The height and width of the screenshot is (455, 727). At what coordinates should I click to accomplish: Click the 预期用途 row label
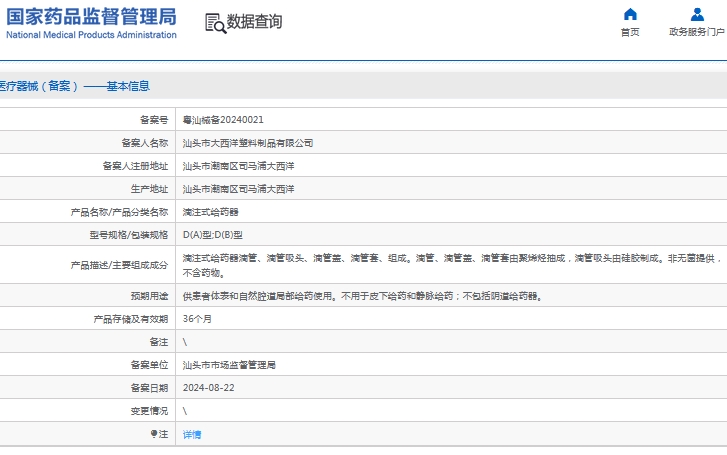149,296
